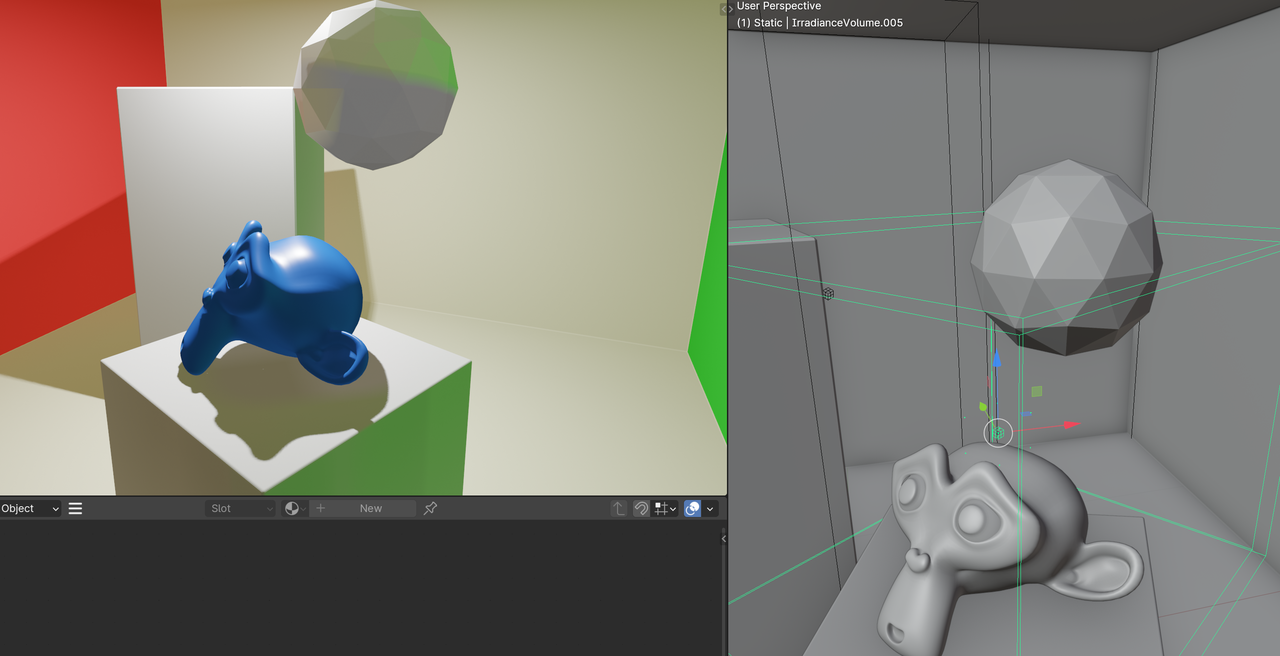Screen dimensions: 1280x656
Task: Select the circled irradiance volume origin
Action: (998, 433)
